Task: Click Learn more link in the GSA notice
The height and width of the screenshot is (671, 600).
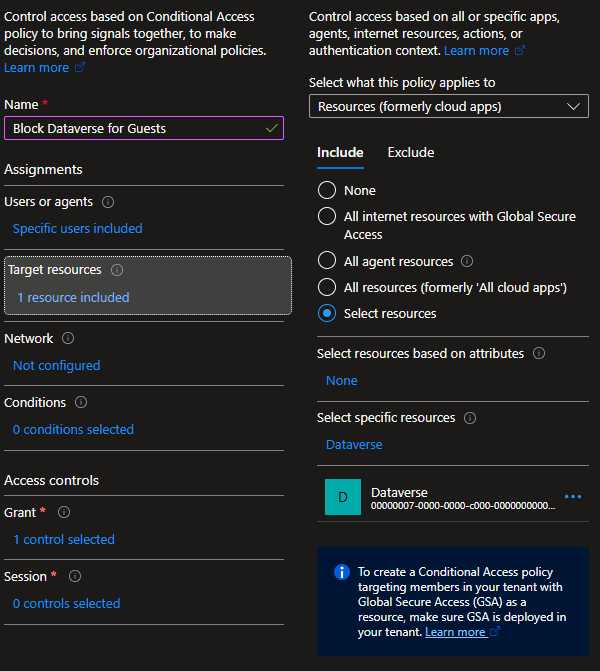Action: click(x=455, y=632)
